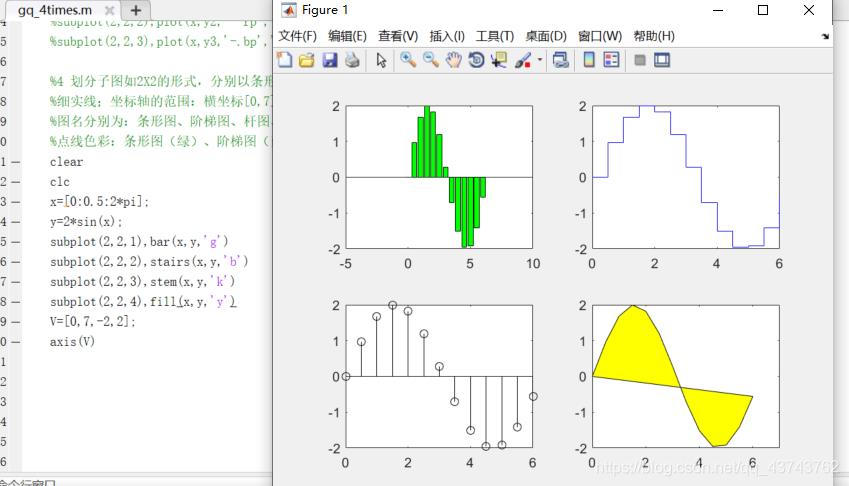Image resolution: width=849 pixels, height=486 pixels.
Task: Click the Hide Plot Tools icon
Action: point(640,60)
